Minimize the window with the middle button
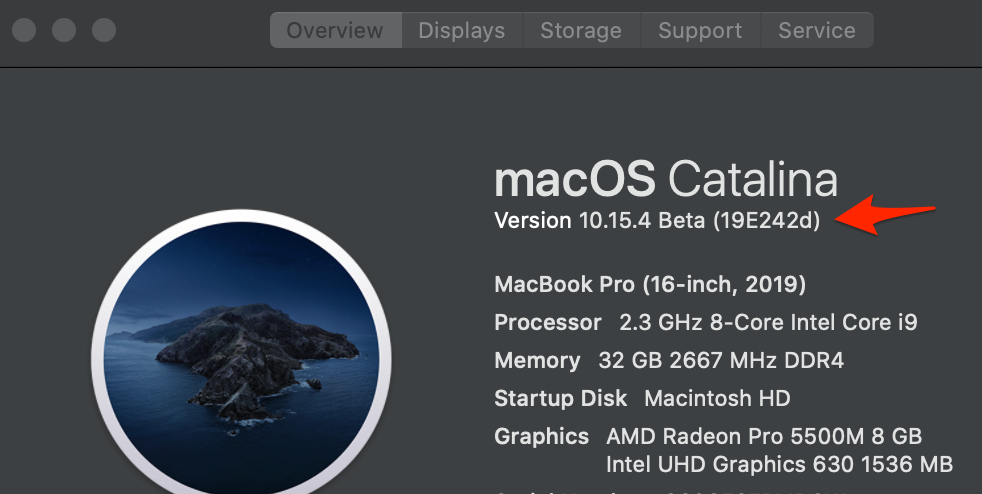The height and width of the screenshot is (494, 982). (64, 30)
